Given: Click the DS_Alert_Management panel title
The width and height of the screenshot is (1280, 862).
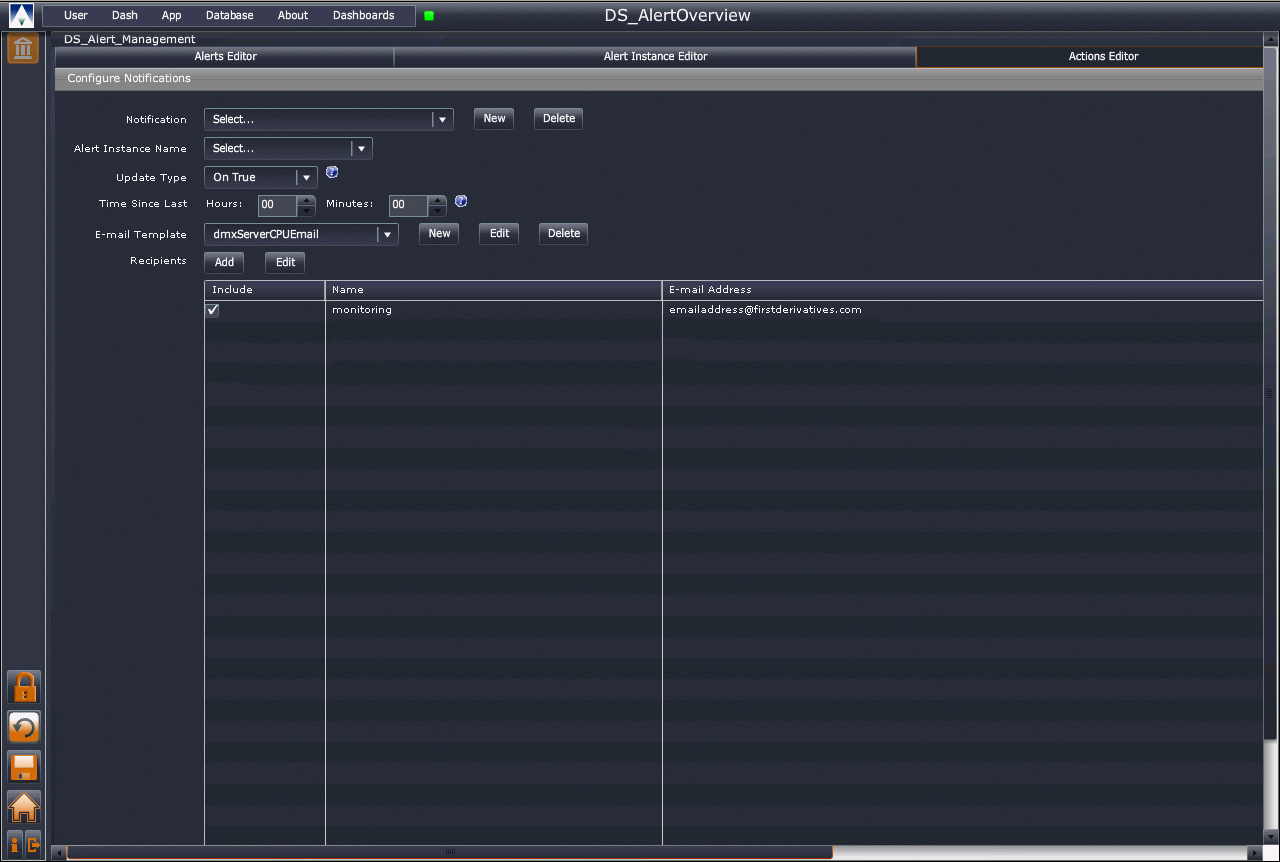Looking at the screenshot, I should tap(130, 39).
